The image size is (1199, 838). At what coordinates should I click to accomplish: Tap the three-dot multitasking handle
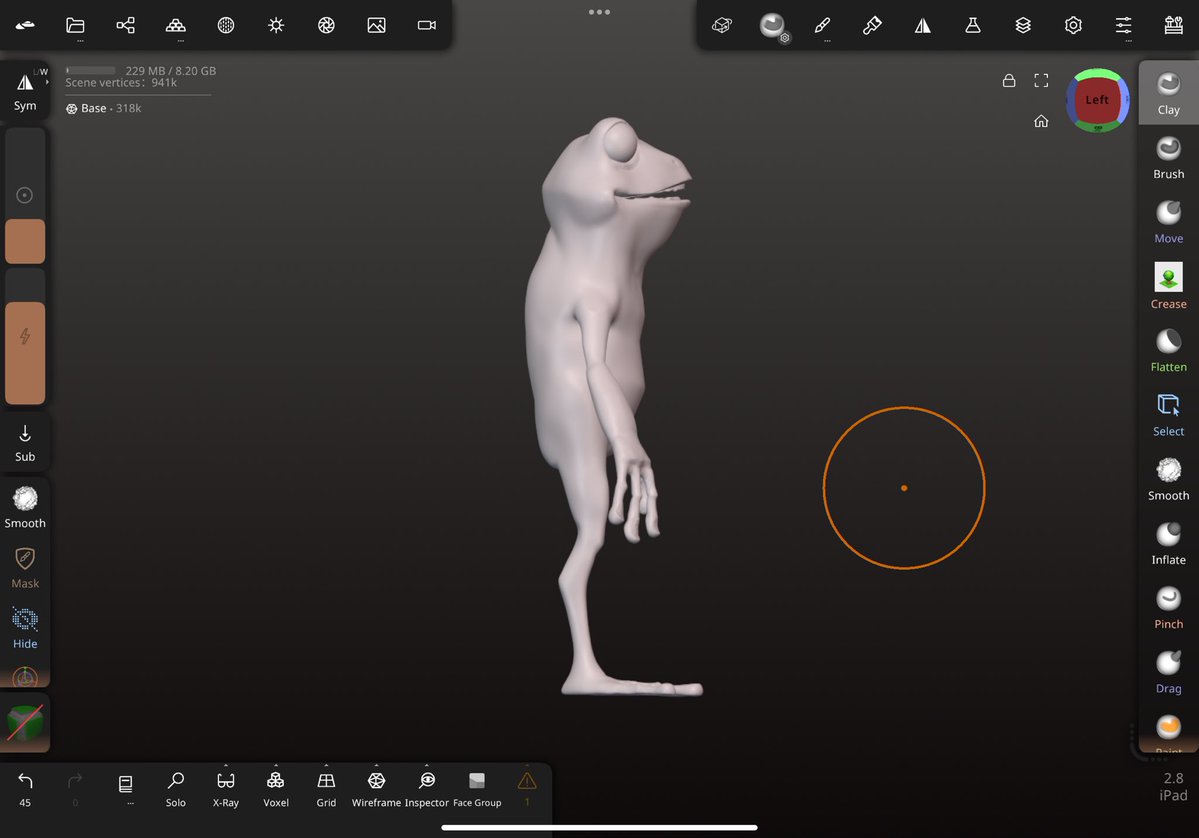click(600, 12)
